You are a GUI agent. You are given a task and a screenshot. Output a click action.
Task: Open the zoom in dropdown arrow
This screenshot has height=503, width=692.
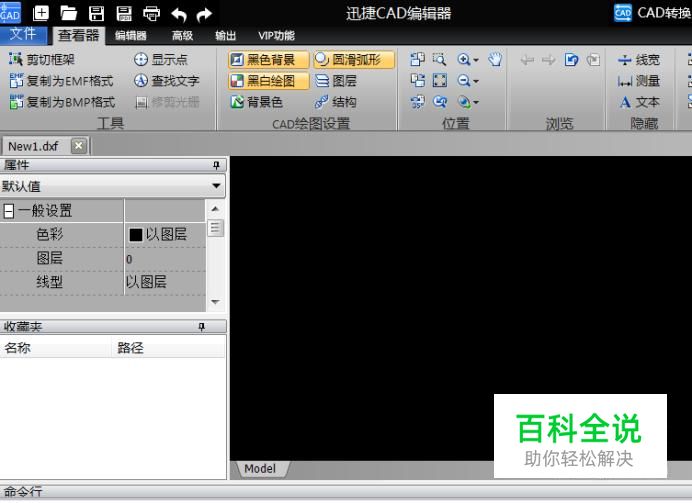[x=476, y=60]
